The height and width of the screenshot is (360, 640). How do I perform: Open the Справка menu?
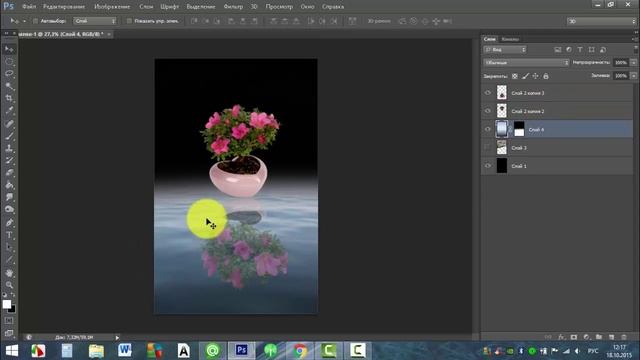click(333, 7)
